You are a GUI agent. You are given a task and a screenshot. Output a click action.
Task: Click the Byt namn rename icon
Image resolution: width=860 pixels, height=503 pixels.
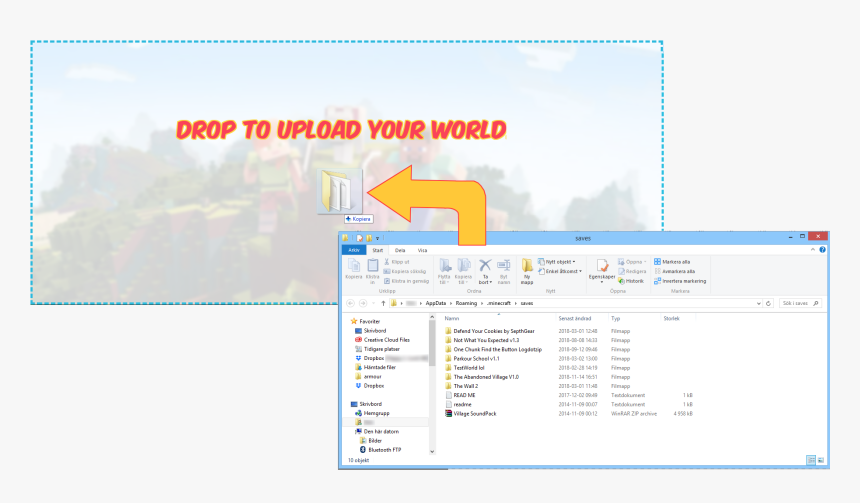click(503, 266)
